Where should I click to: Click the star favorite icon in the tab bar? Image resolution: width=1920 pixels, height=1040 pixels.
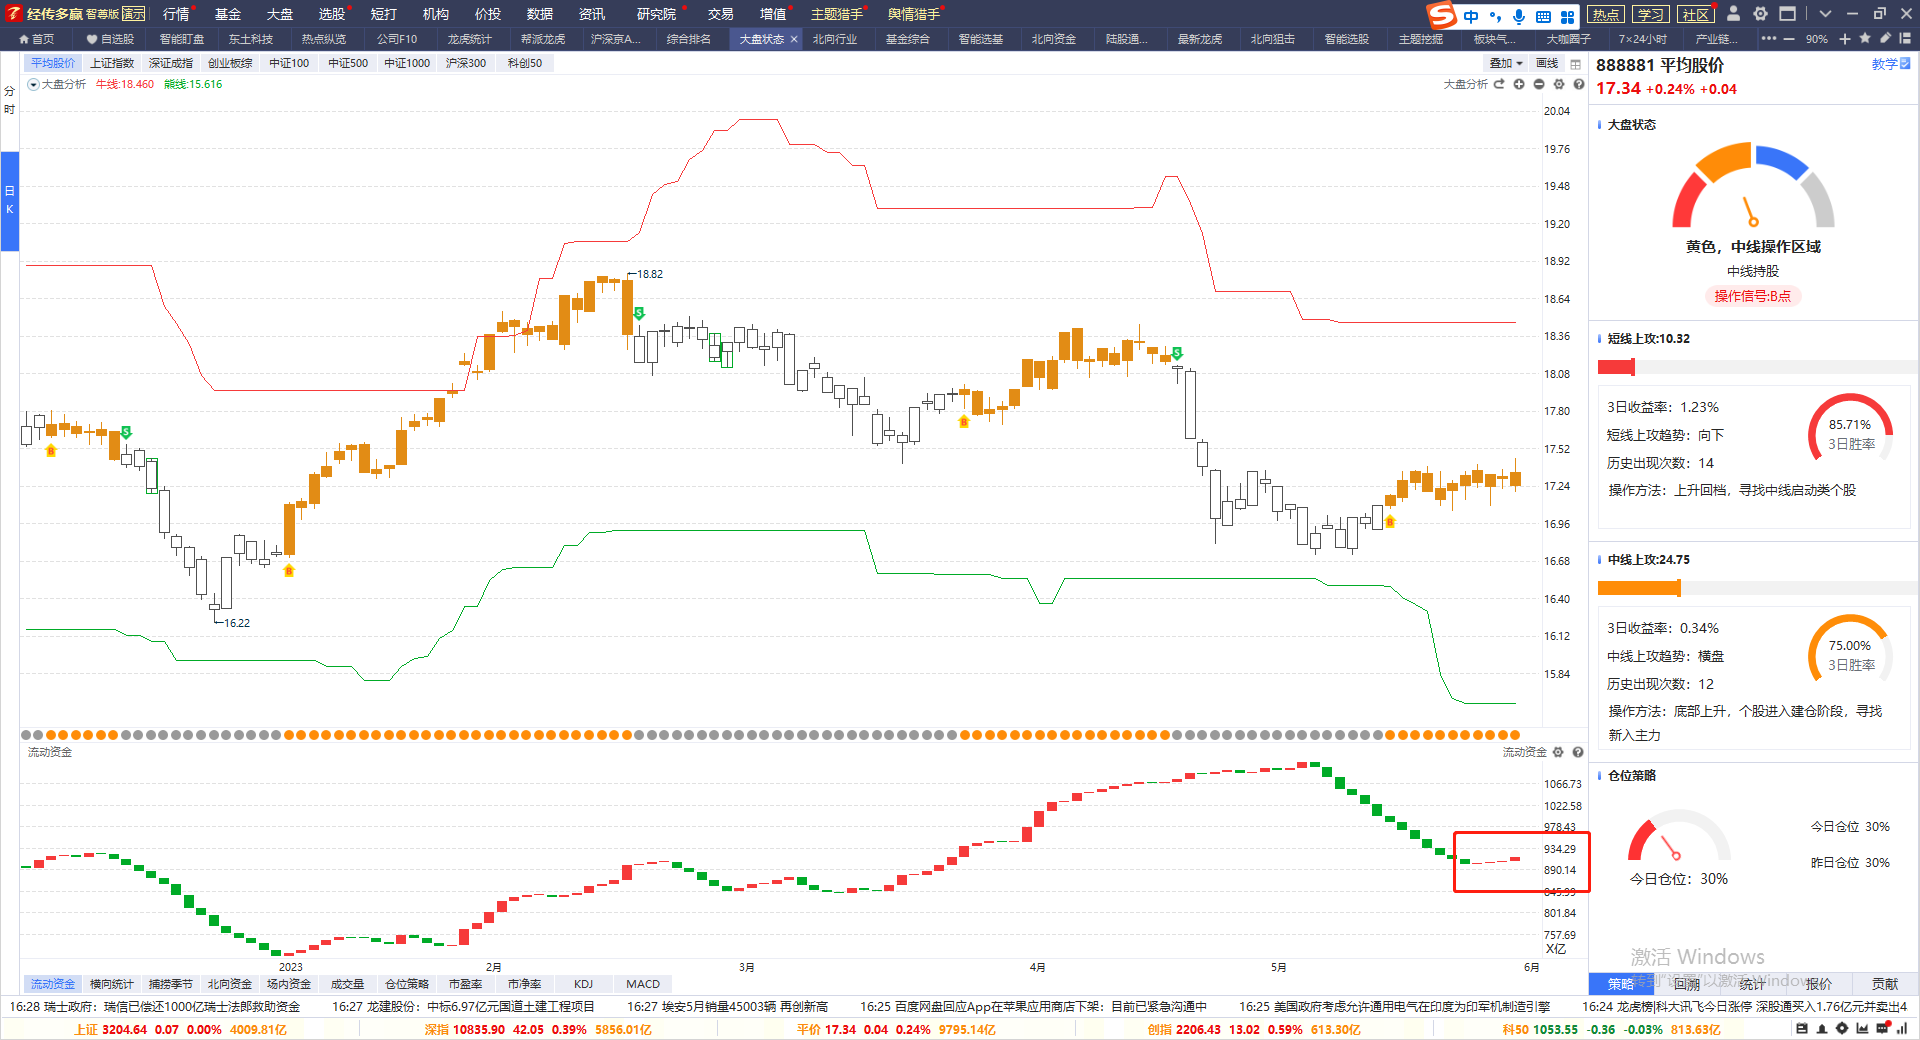(1866, 39)
